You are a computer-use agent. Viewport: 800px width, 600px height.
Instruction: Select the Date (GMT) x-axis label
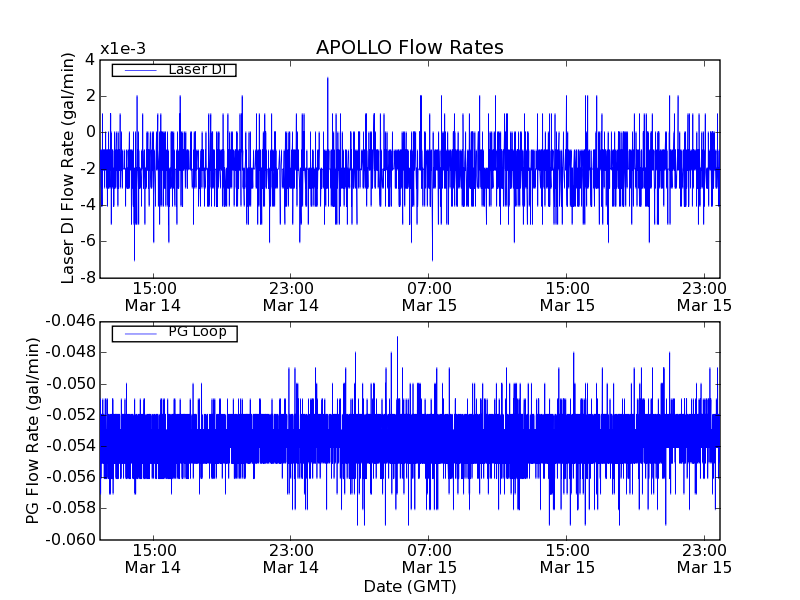tap(409, 586)
